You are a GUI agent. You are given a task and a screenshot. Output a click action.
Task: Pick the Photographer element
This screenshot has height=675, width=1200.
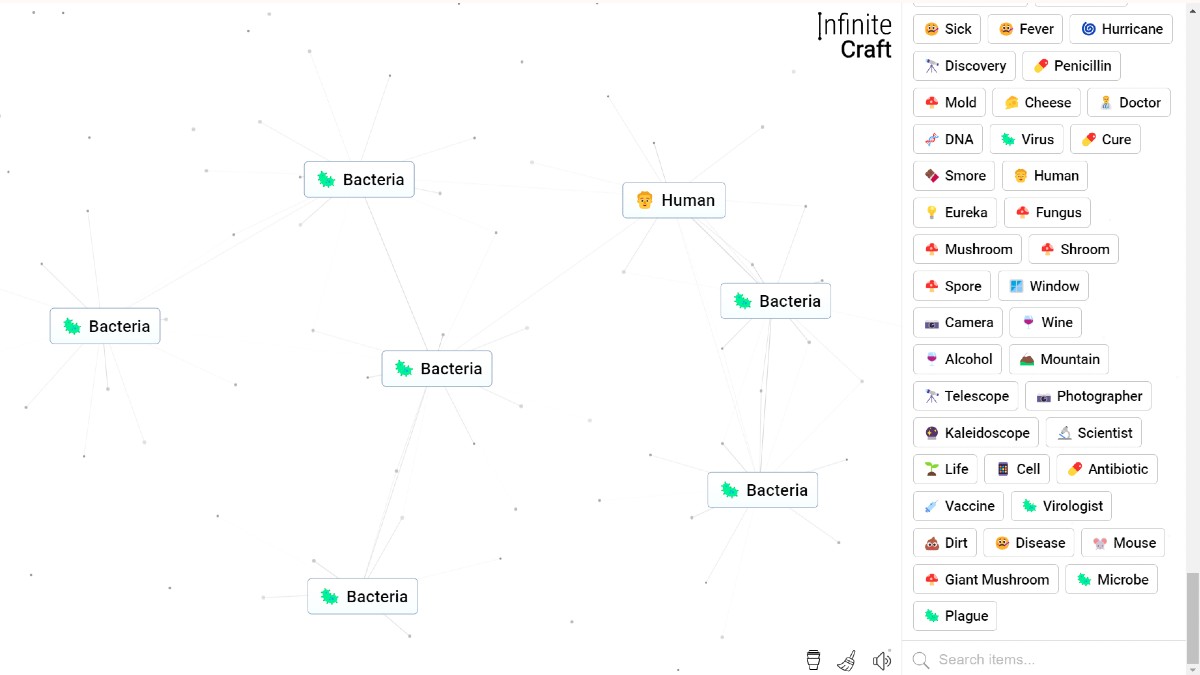1088,396
